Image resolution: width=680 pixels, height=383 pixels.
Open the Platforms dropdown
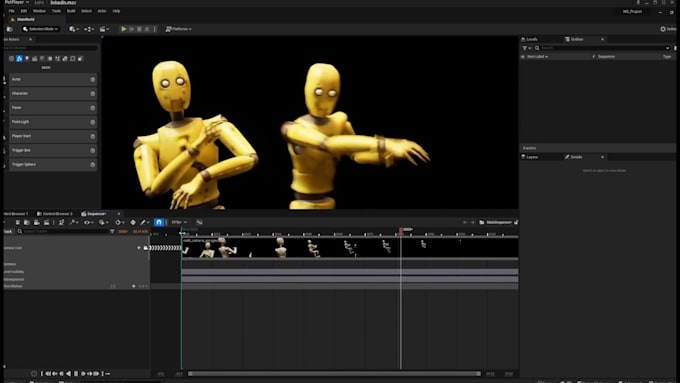point(178,29)
